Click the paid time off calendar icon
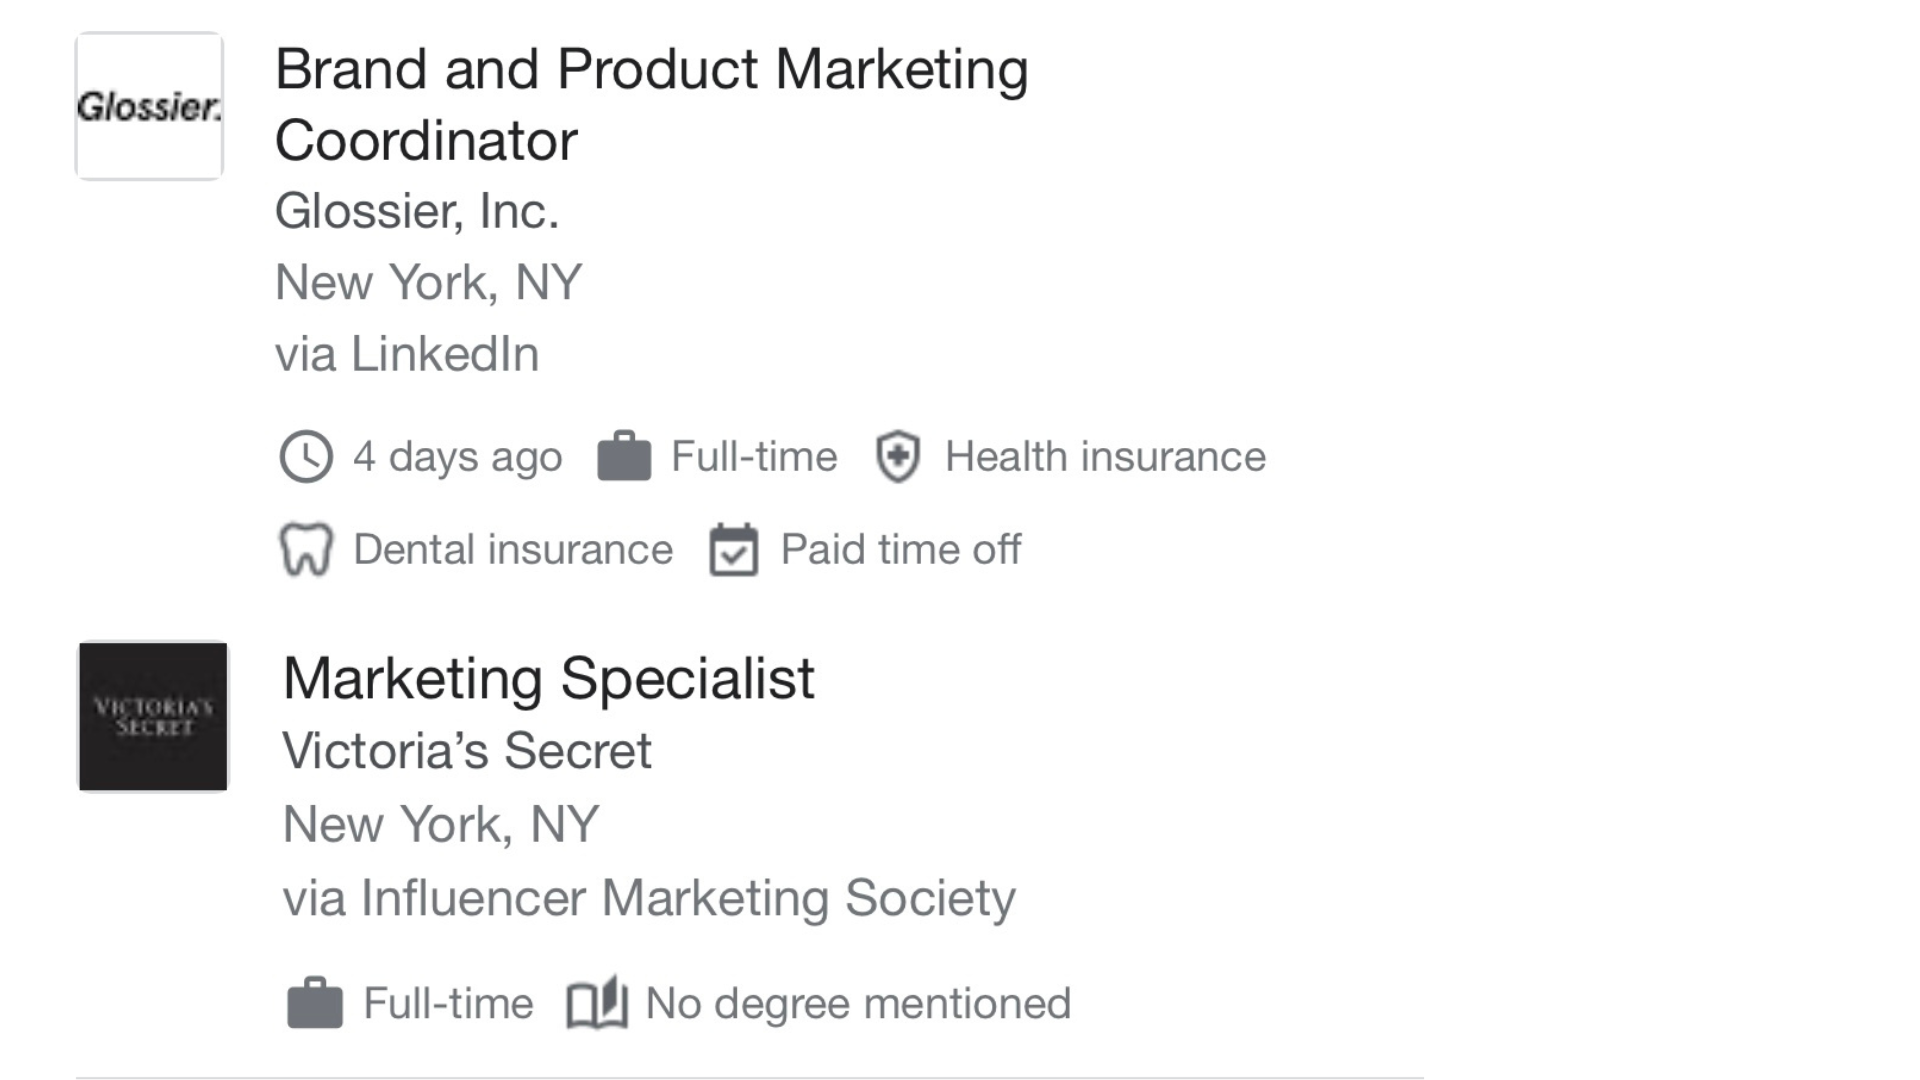 click(733, 550)
